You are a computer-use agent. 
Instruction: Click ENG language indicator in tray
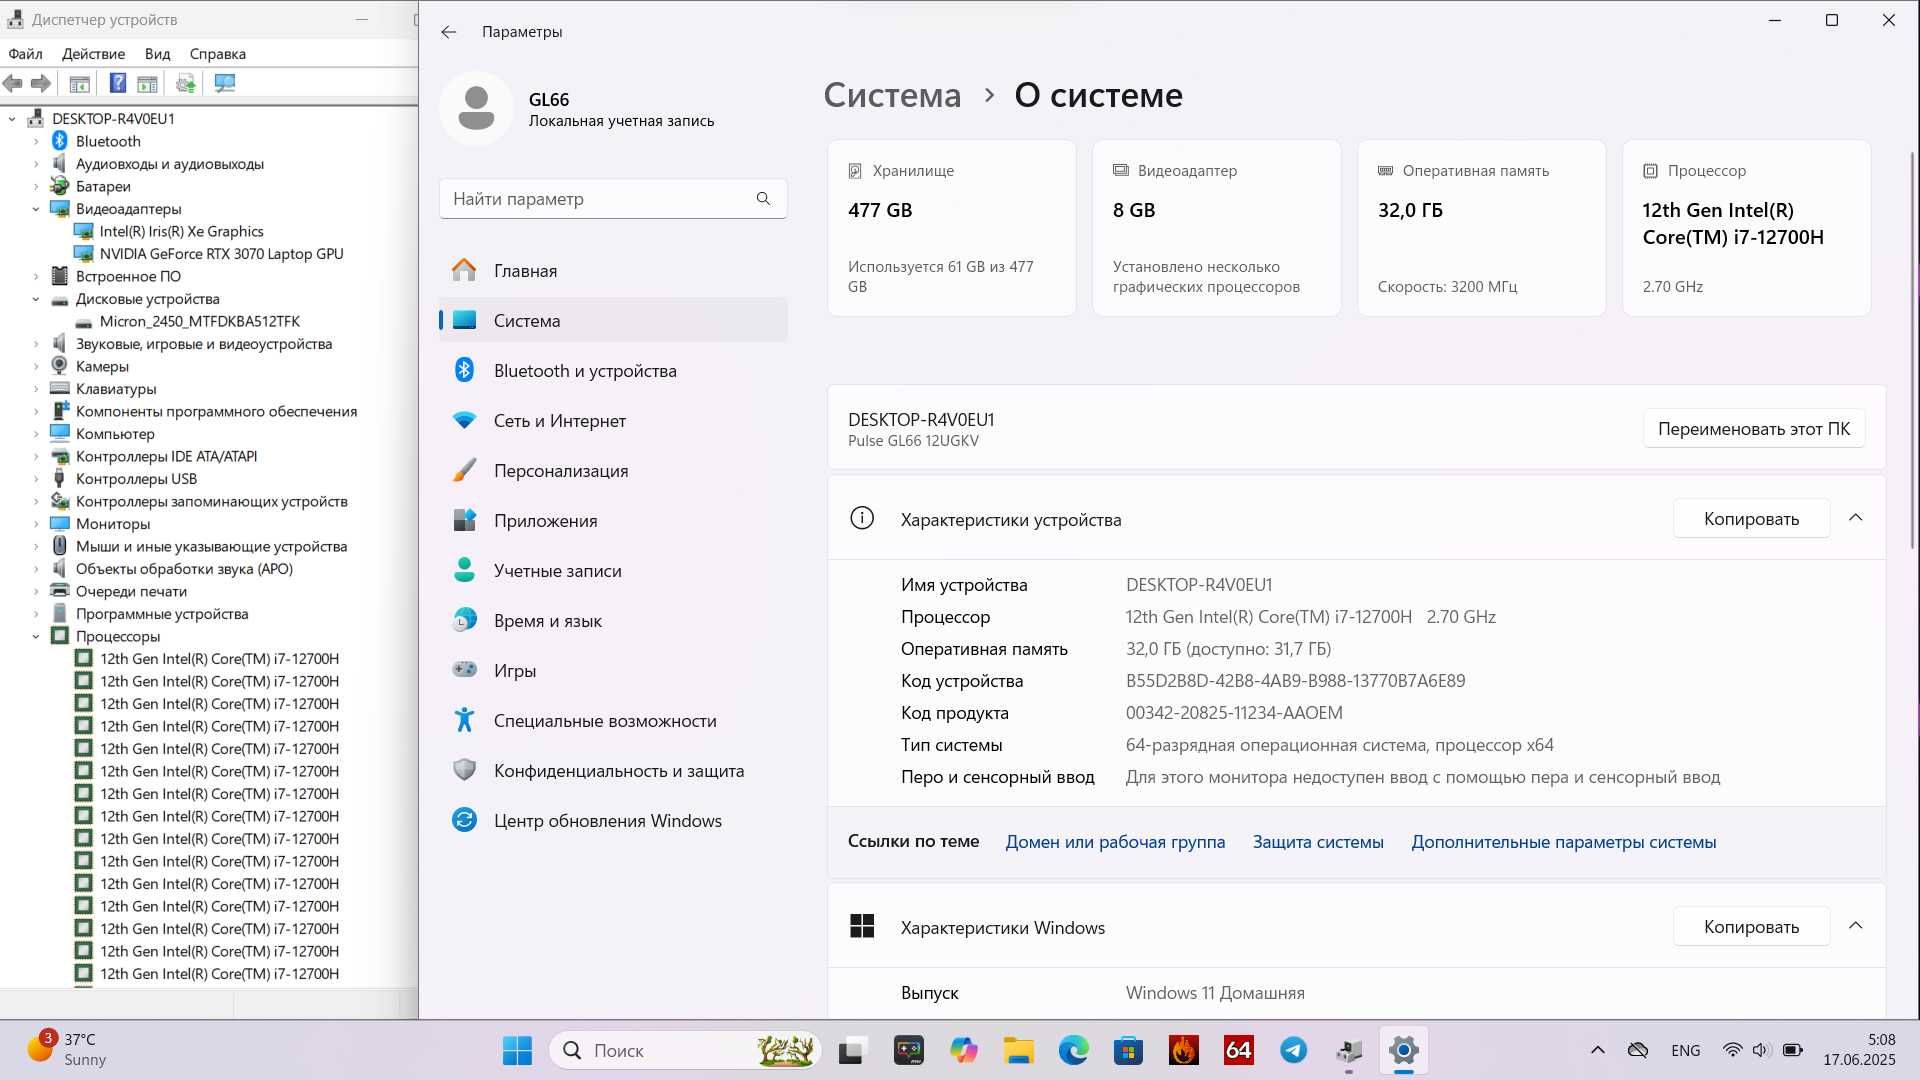(1685, 1050)
